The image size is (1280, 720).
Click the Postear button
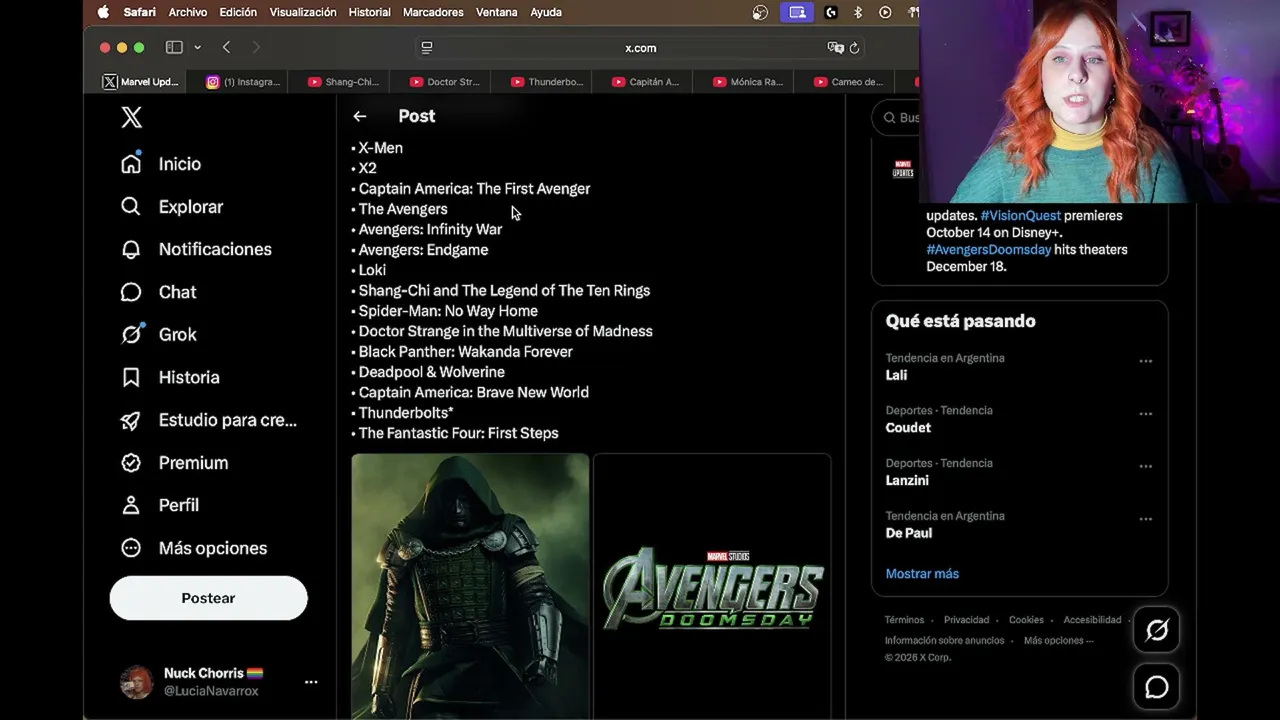[208, 598]
